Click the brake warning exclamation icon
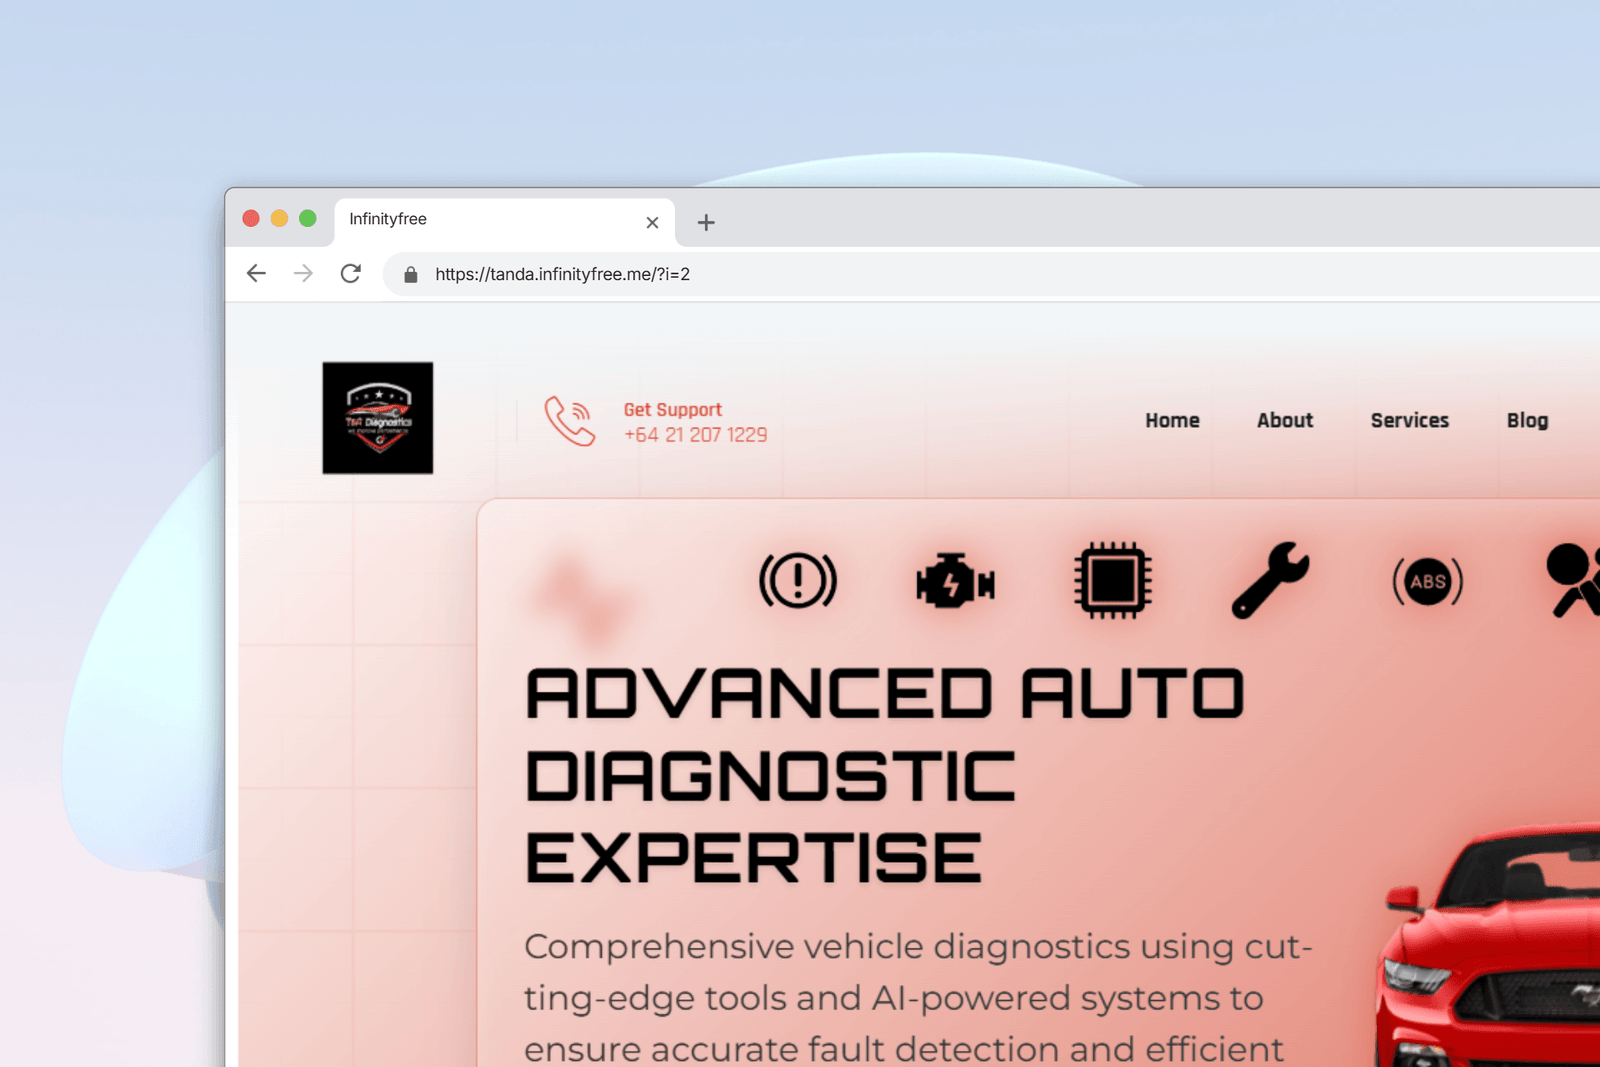Image resolution: width=1600 pixels, height=1067 pixels. [797, 581]
